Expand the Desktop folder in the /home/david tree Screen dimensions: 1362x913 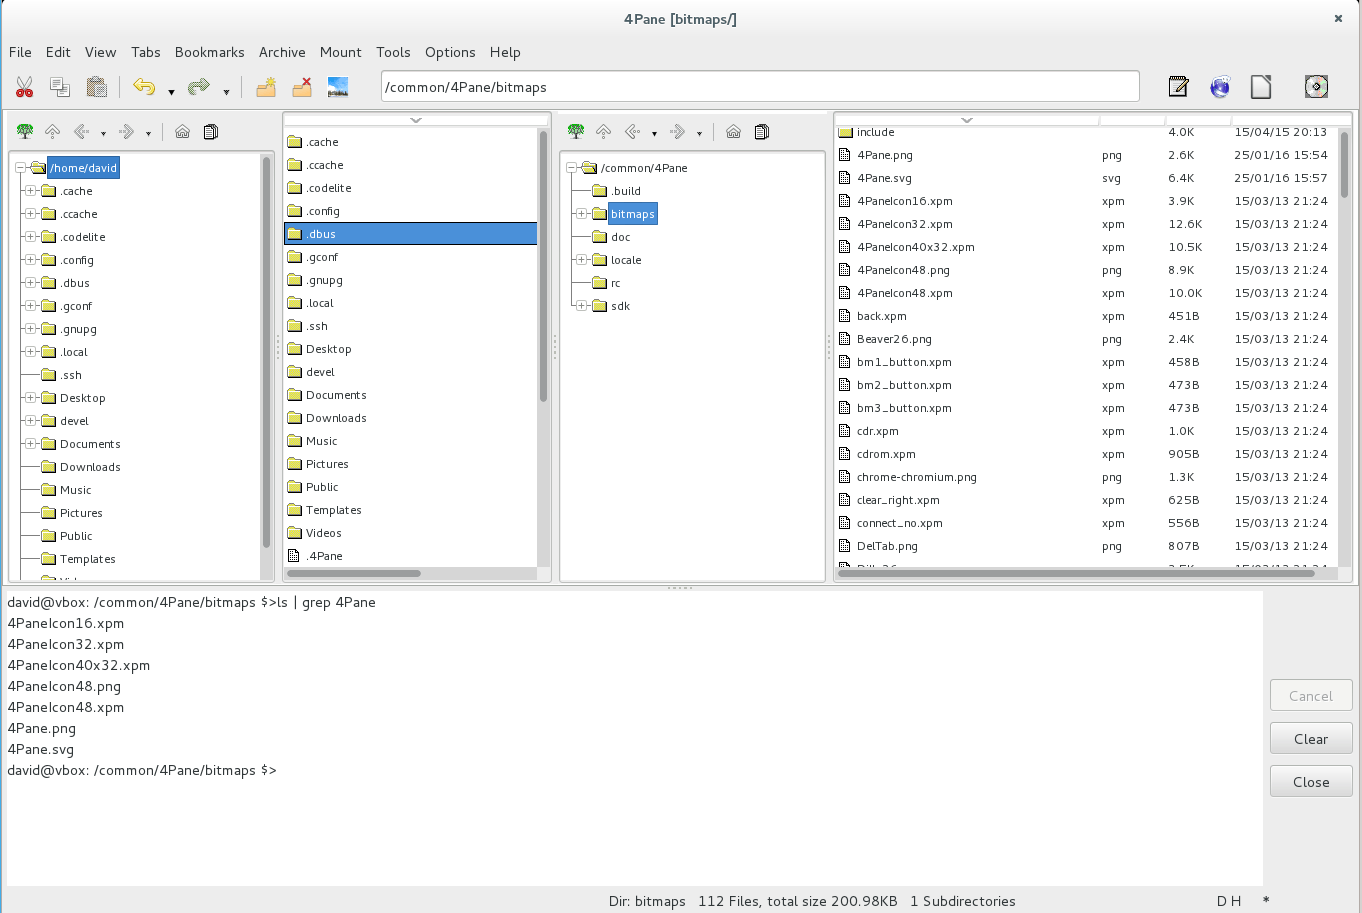pos(31,398)
